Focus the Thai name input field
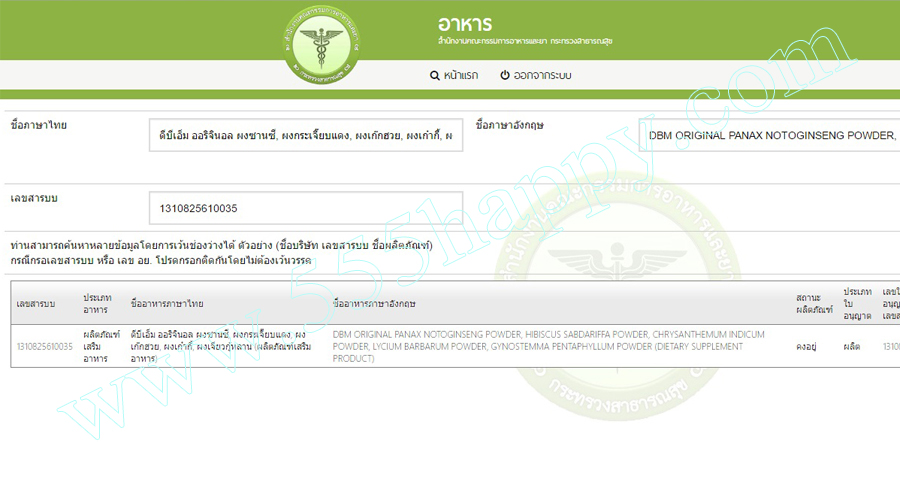This screenshot has height=504, width=900. 306,135
